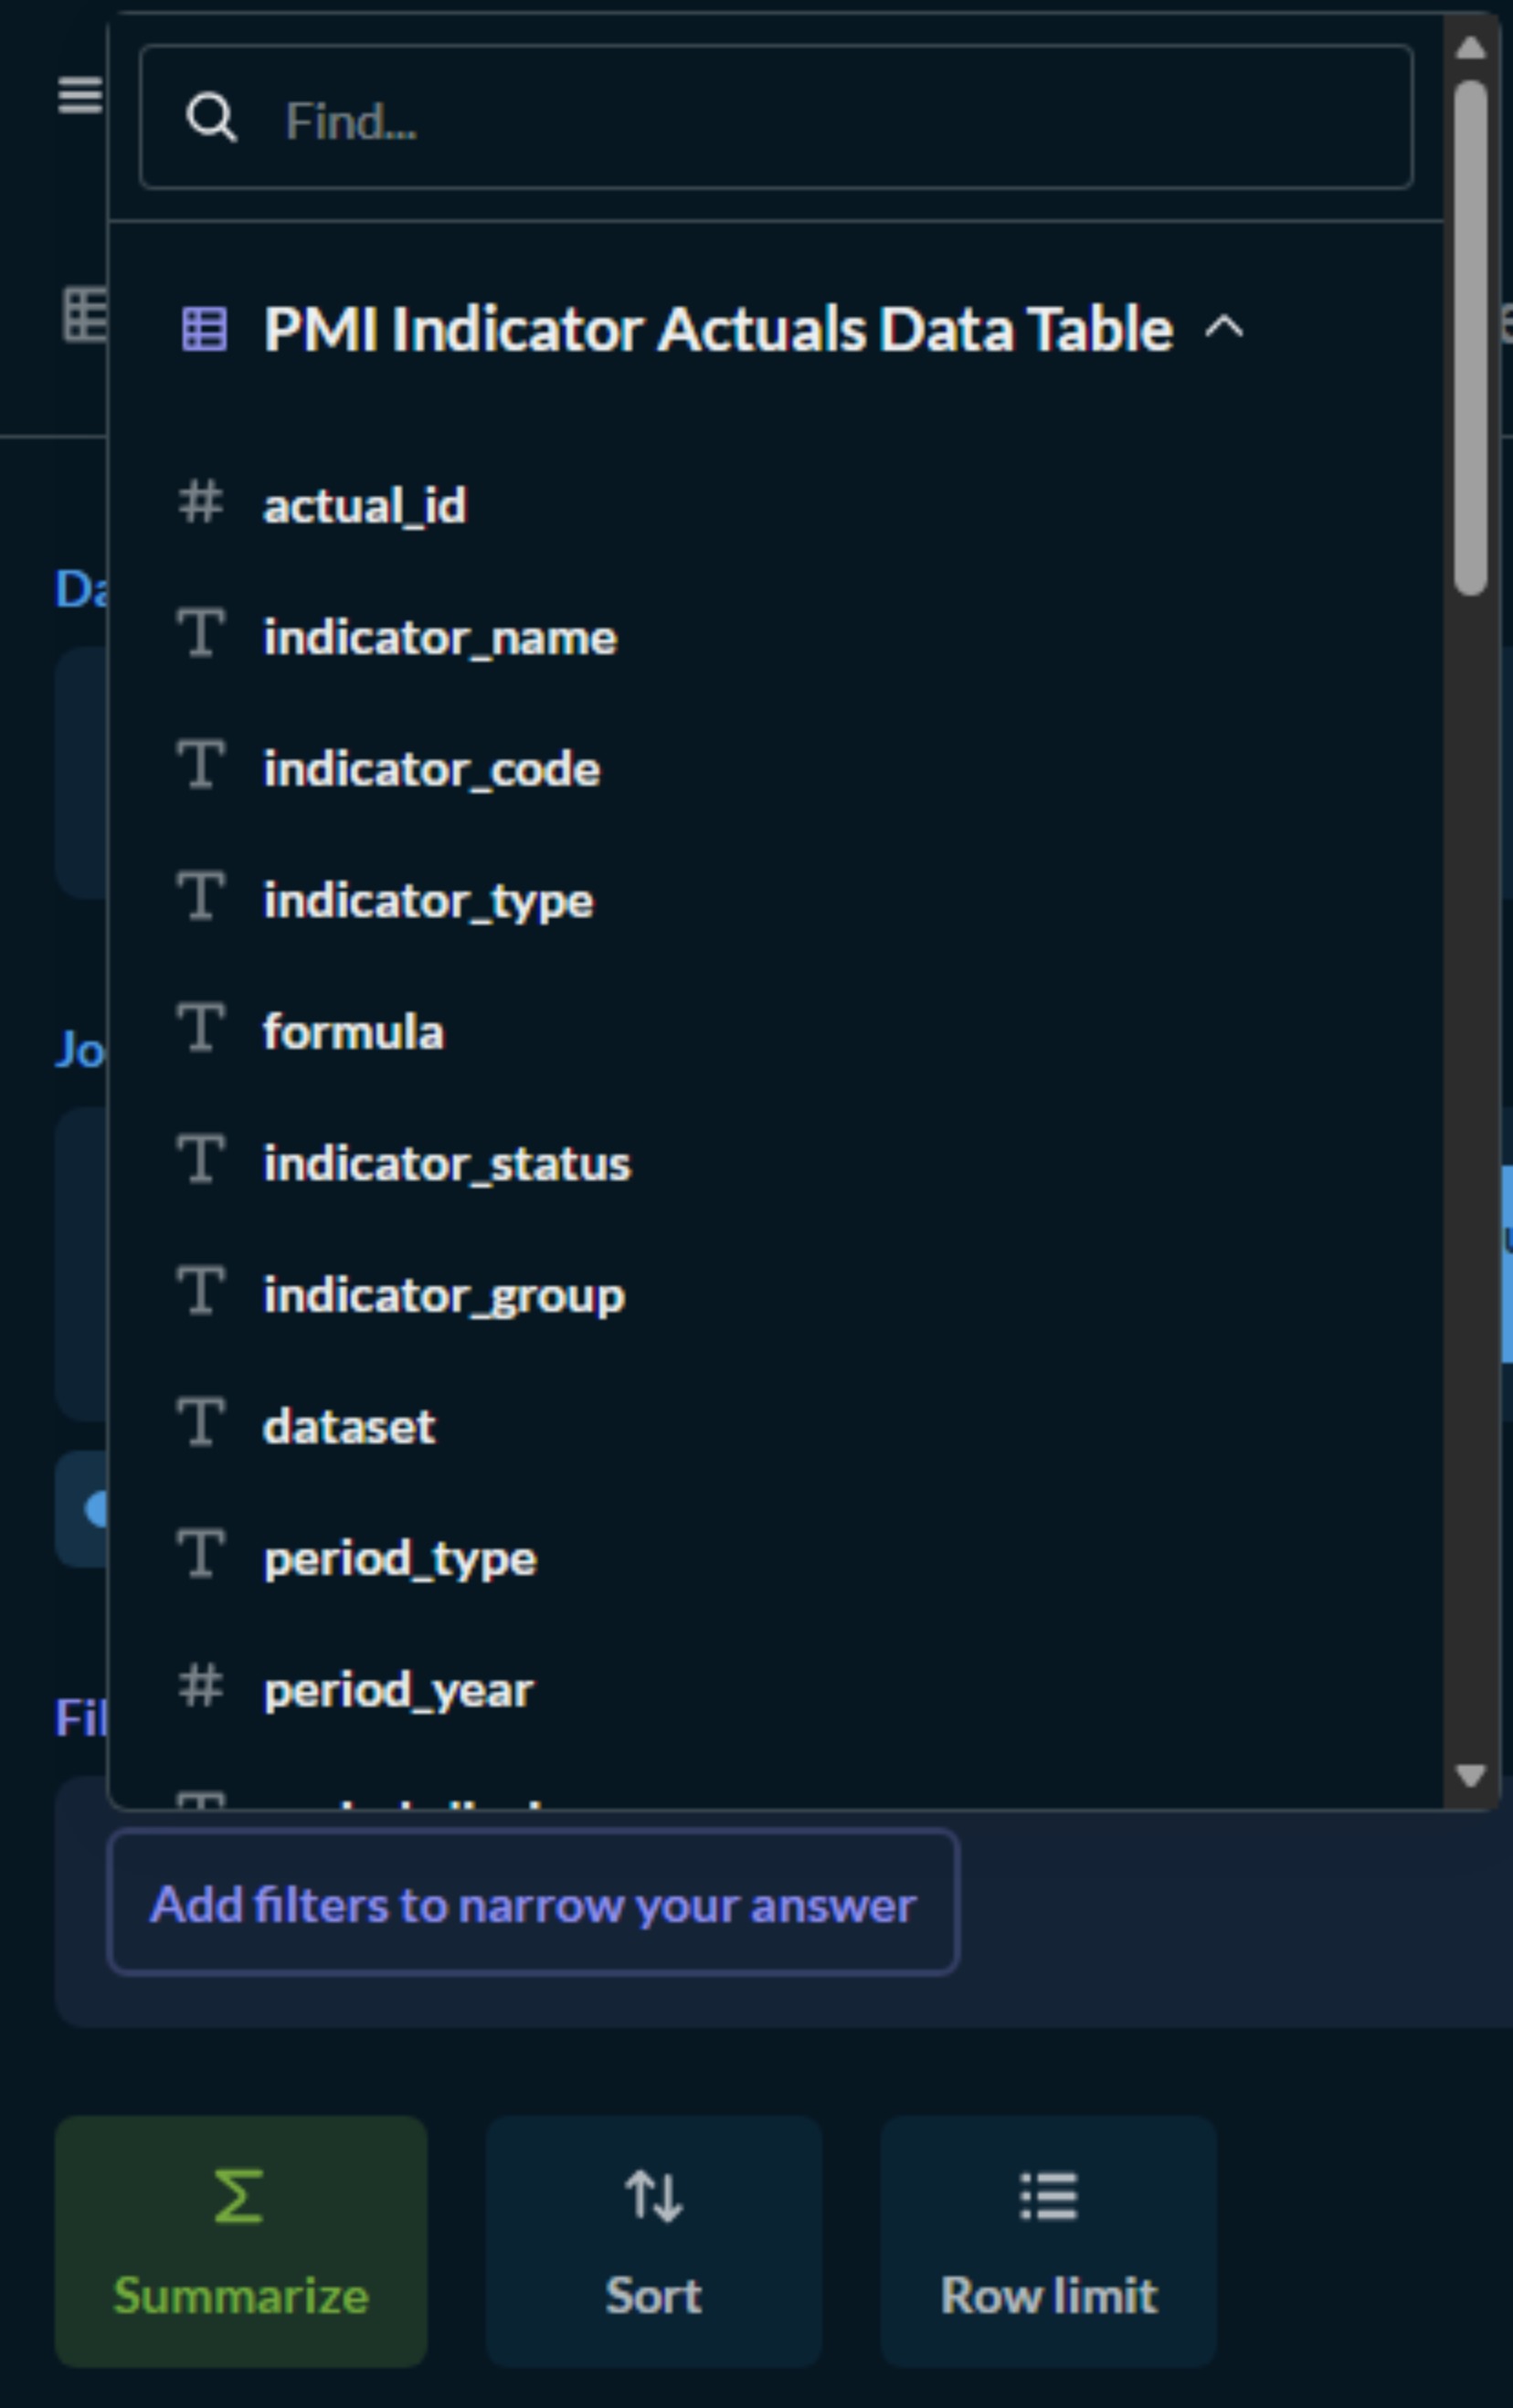
Task: Open the hamburger menu icon
Action: pyautogui.click(x=80, y=95)
